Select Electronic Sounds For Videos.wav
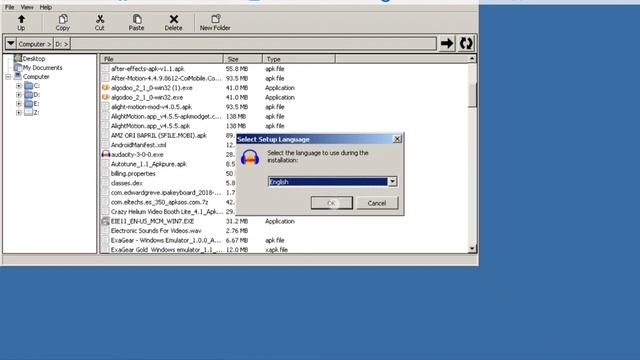This screenshot has width=640, height=360. pos(156,231)
